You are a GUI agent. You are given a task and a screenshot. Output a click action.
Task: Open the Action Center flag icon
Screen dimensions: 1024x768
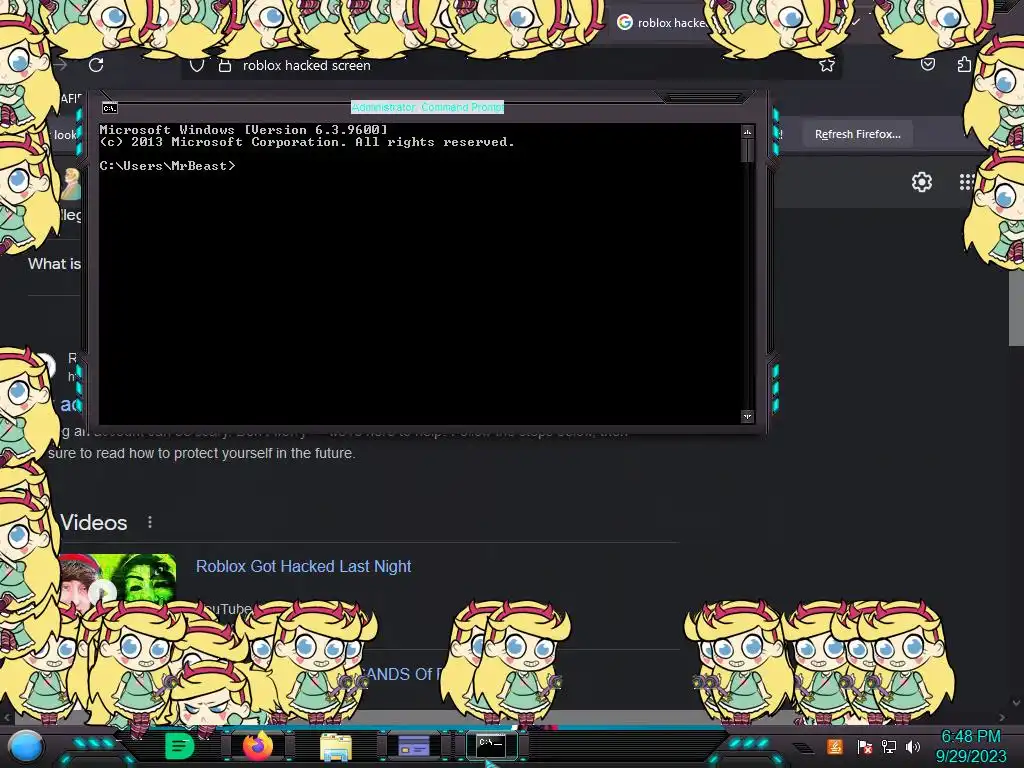[864, 747]
